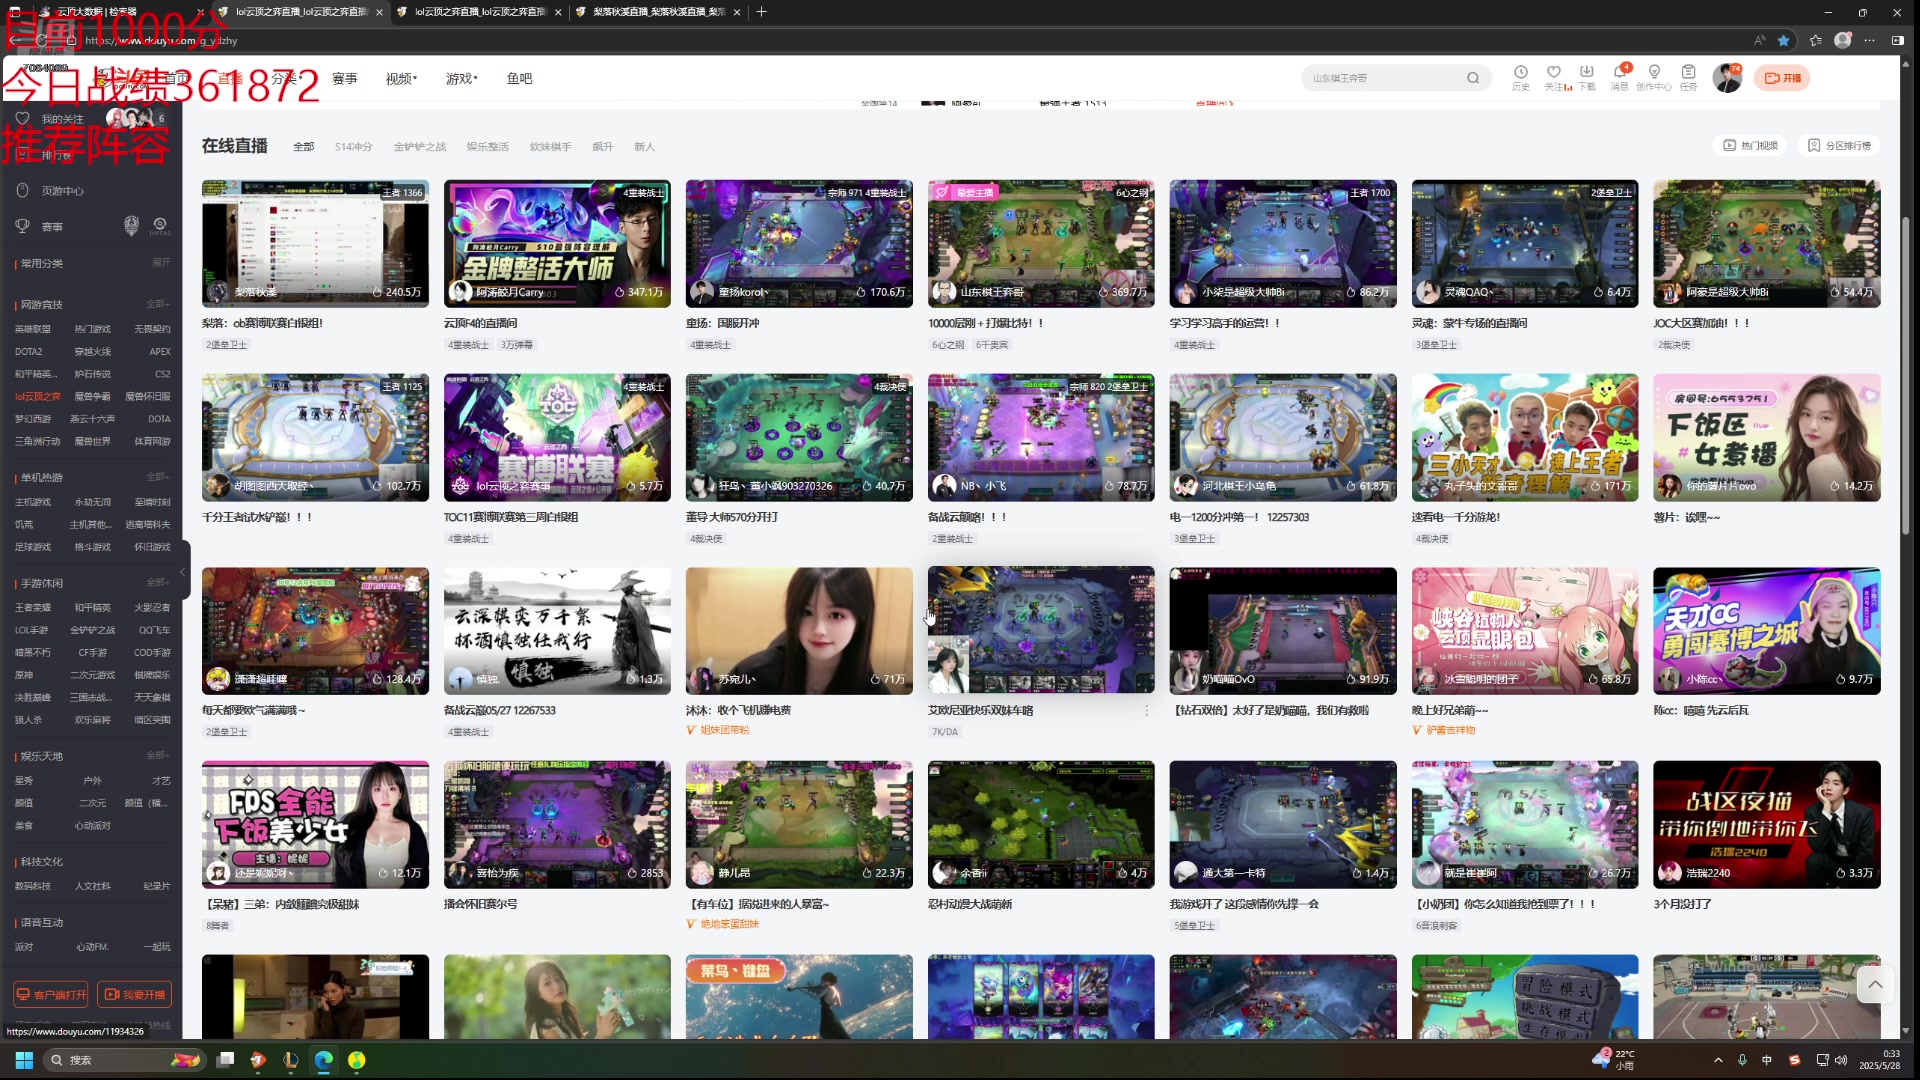Click the volume icon in system tray

(1841, 1060)
